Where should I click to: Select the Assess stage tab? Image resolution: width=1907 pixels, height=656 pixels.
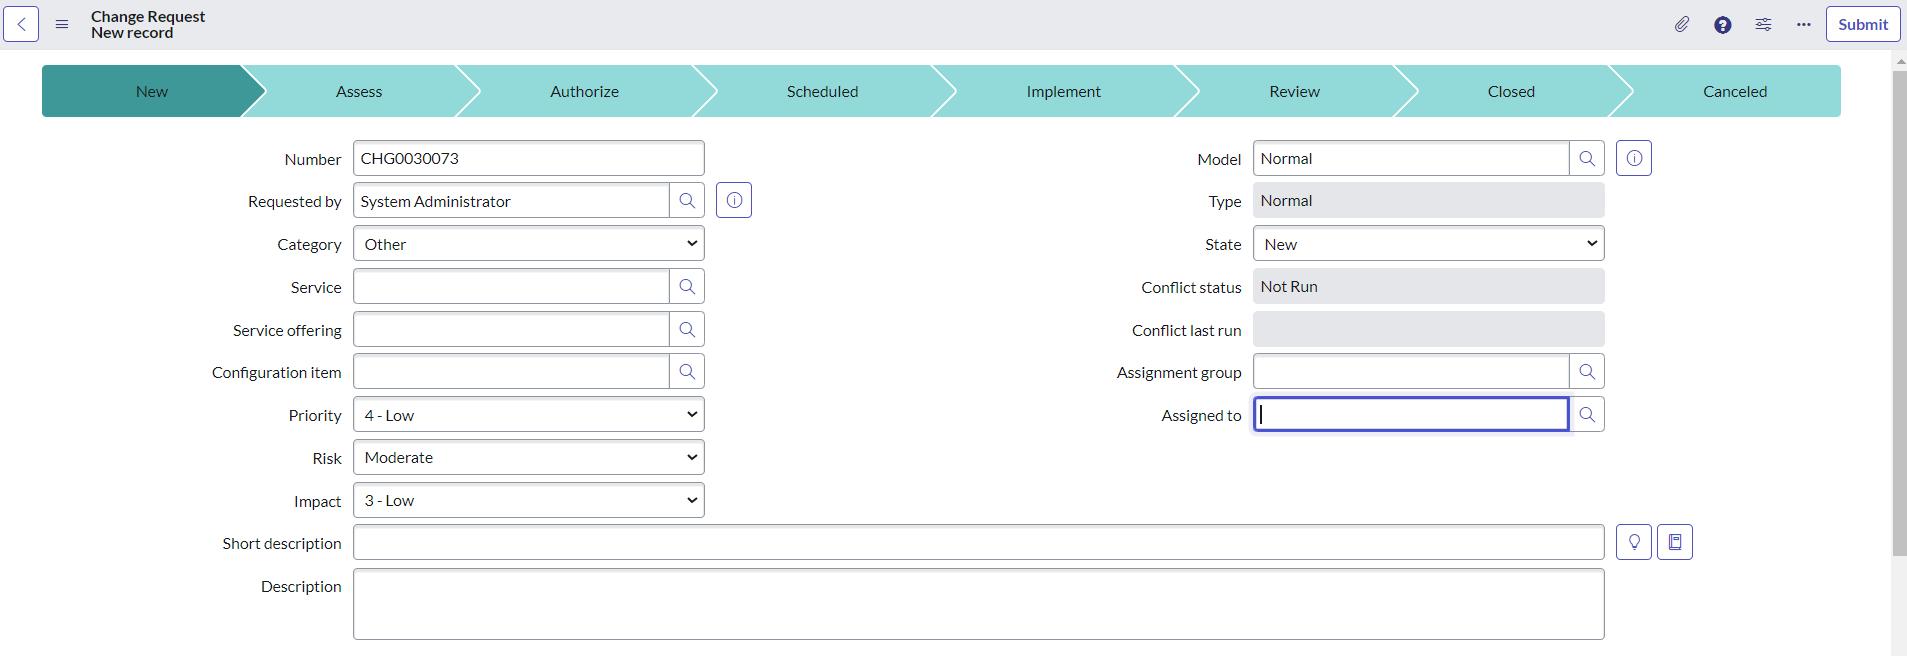[359, 91]
